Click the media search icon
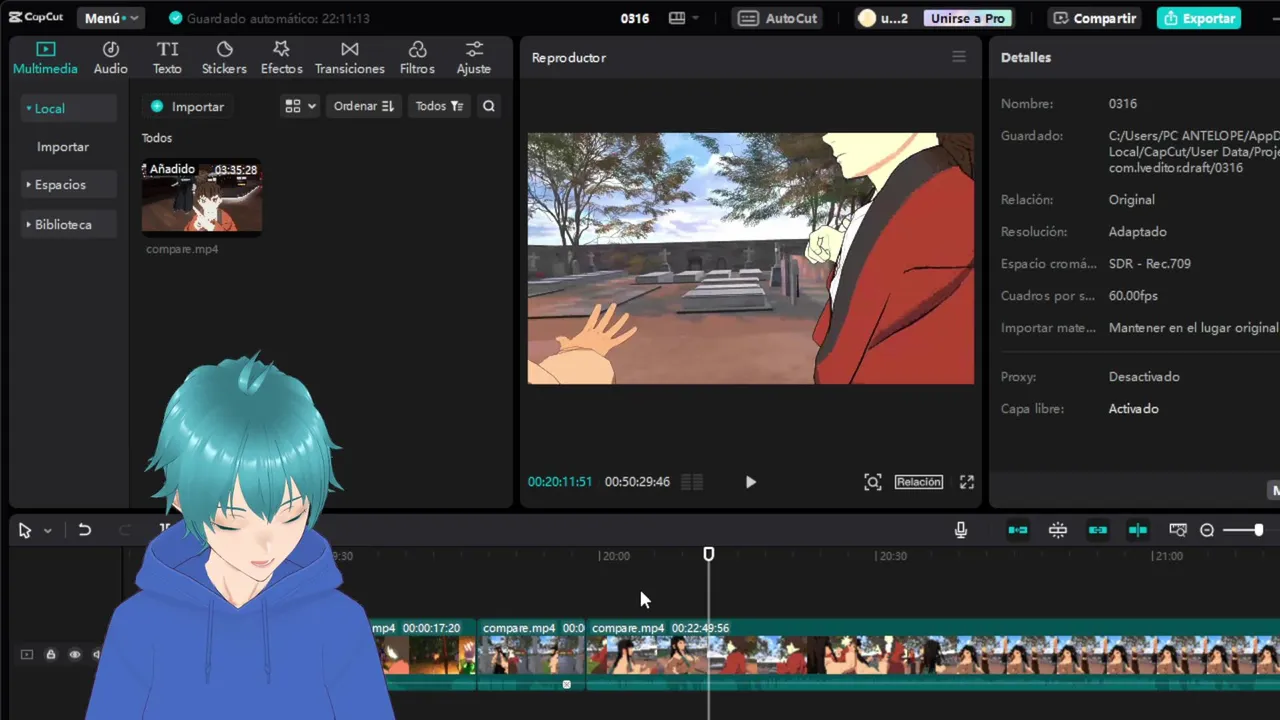 pos(489,106)
